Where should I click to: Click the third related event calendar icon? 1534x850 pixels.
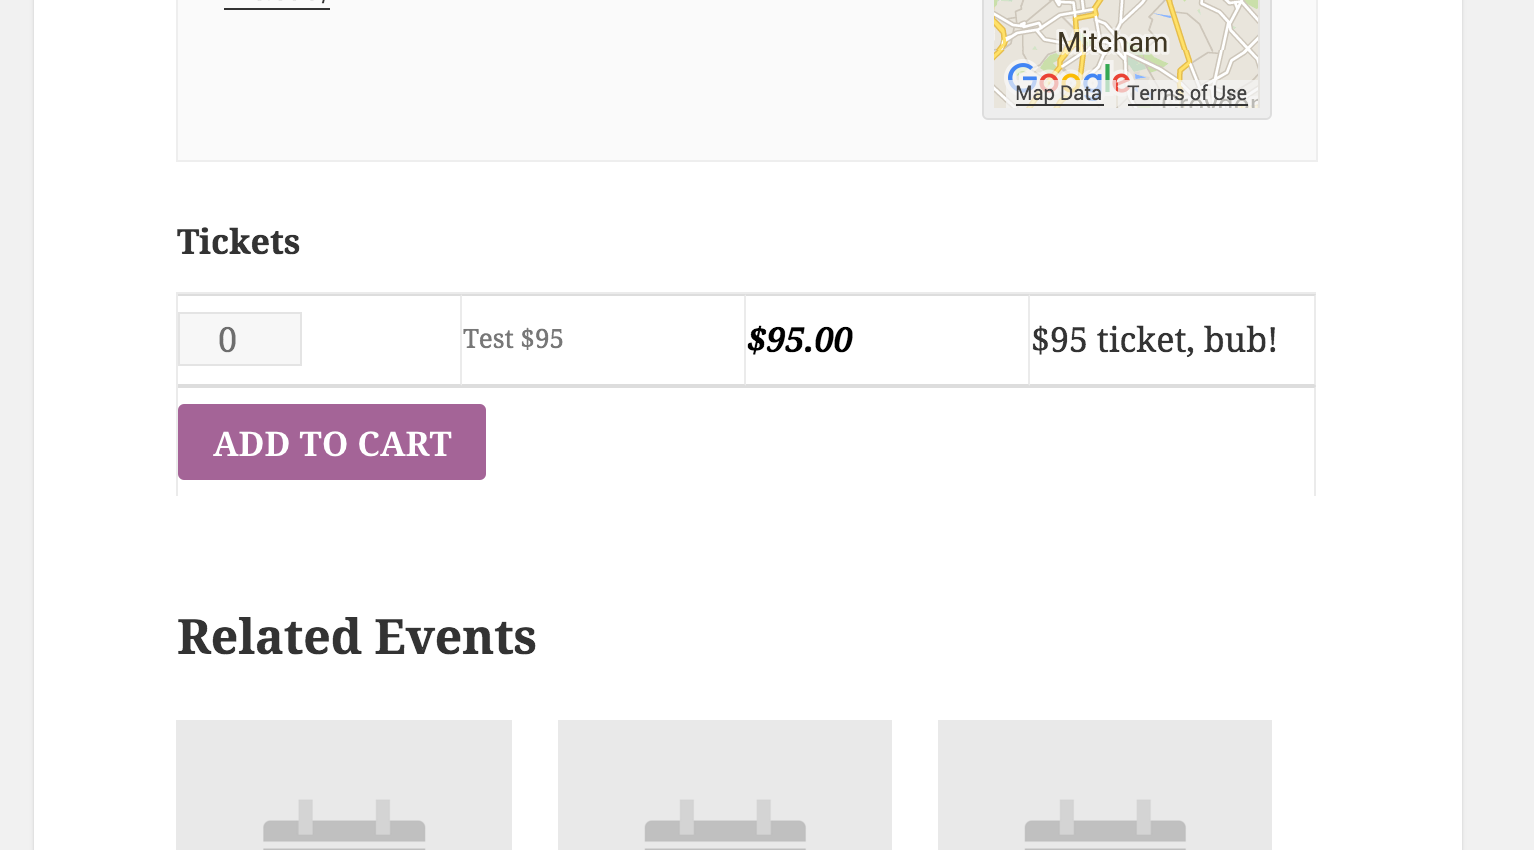pos(1105,824)
